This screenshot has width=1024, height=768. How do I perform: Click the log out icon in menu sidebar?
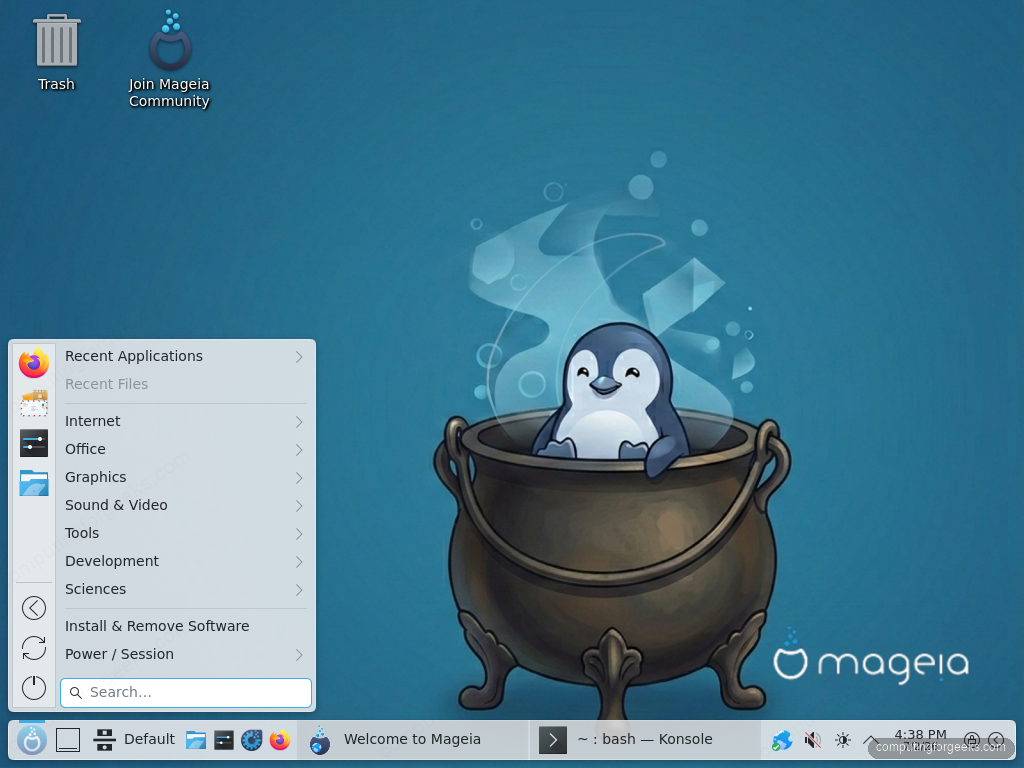tap(33, 608)
